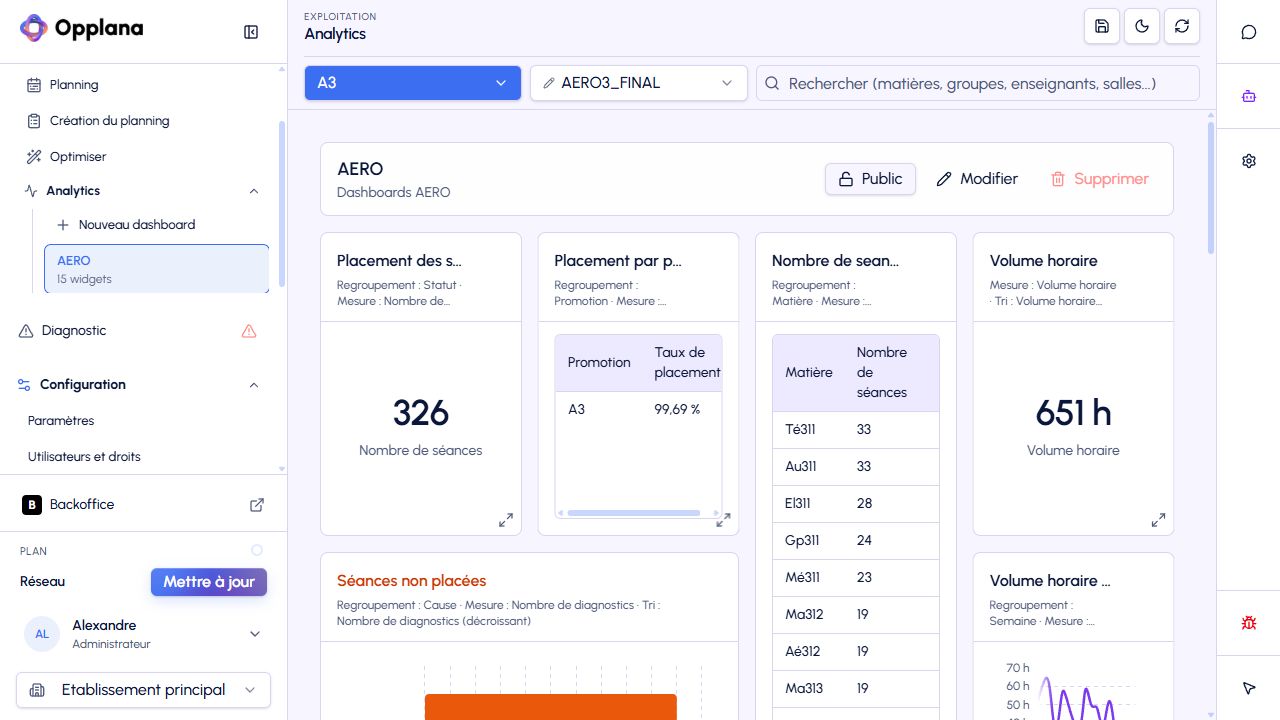The width and height of the screenshot is (1280, 720).
Task: Click the Modifier button label
Action: (x=989, y=179)
